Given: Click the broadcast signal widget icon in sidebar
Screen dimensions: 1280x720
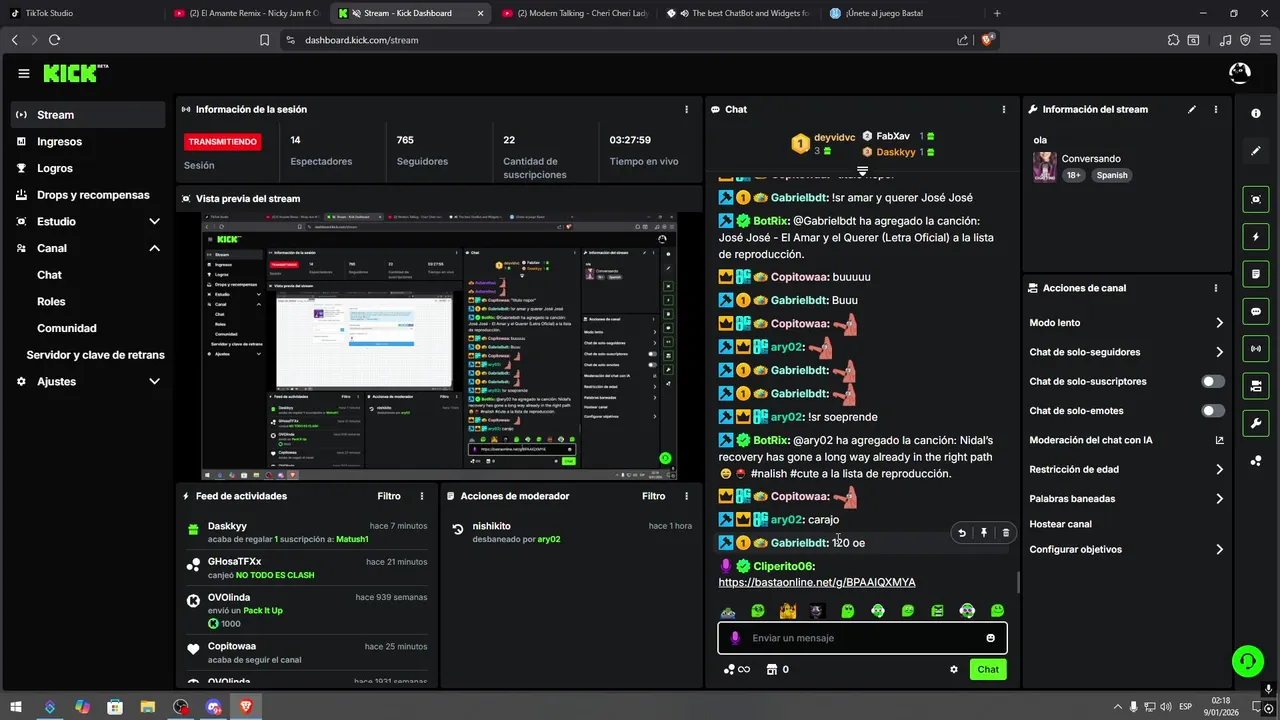Looking at the screenshot, I should click(1256, 348).
